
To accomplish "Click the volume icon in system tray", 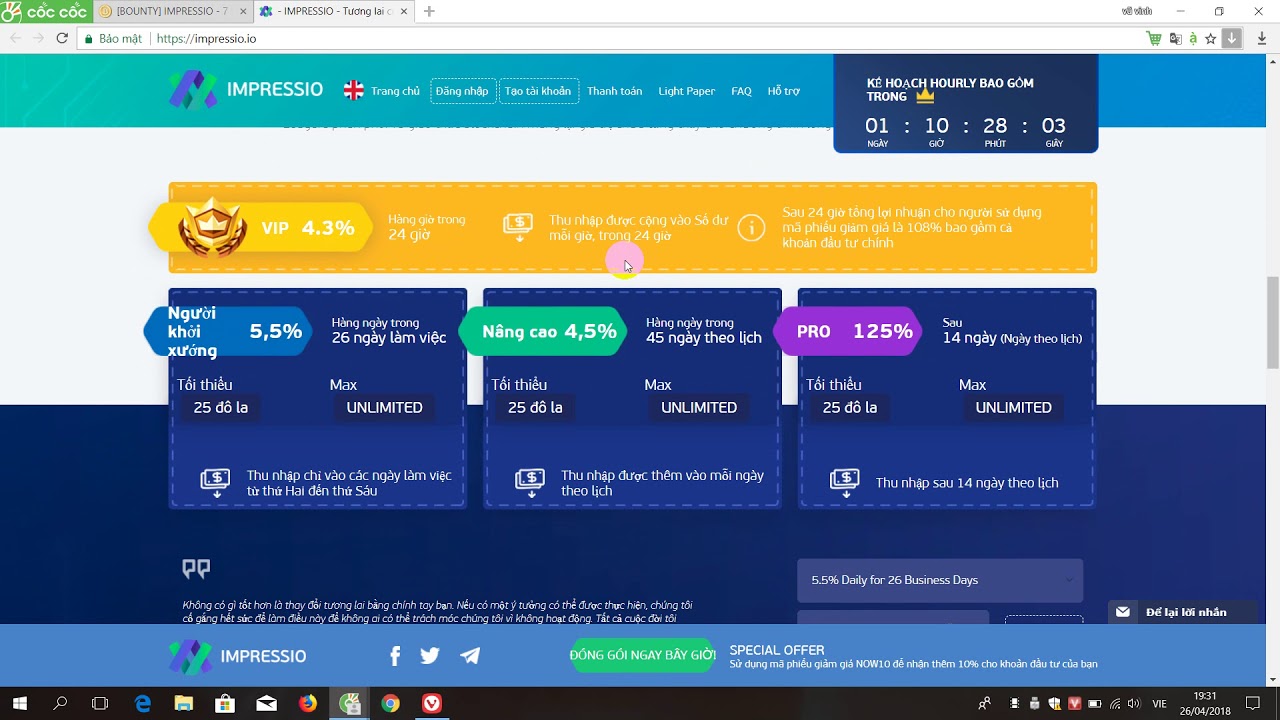I will point(1135,704).
